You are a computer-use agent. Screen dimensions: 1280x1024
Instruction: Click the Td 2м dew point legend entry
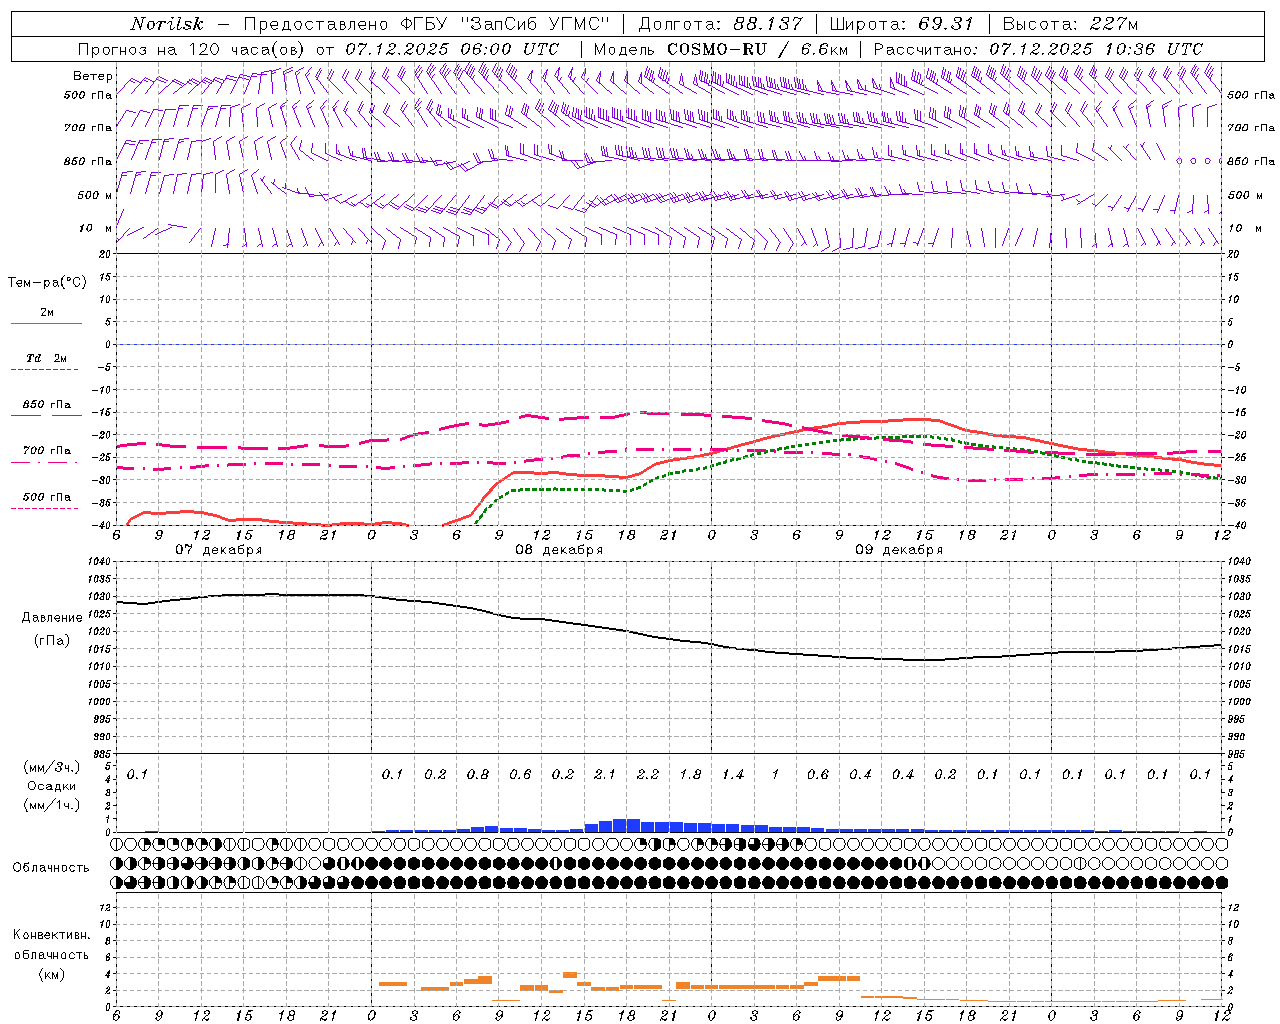click(47, 358)
